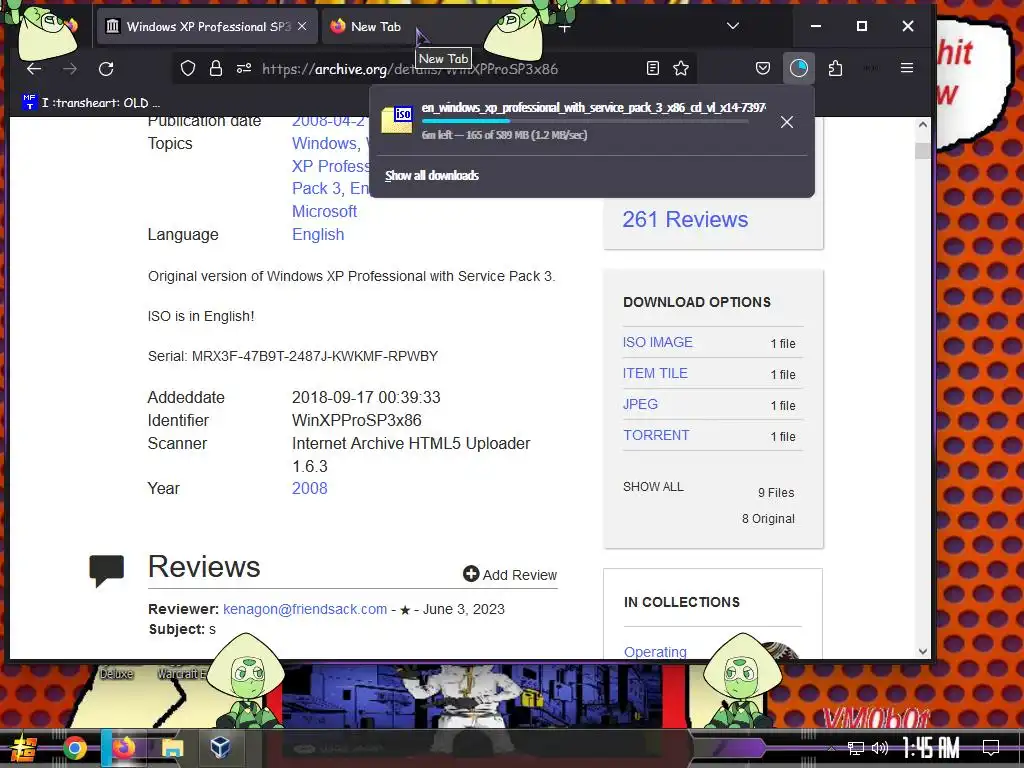
Task: Click the 1:45 AM taskbar clock
Action: point(931,747)
